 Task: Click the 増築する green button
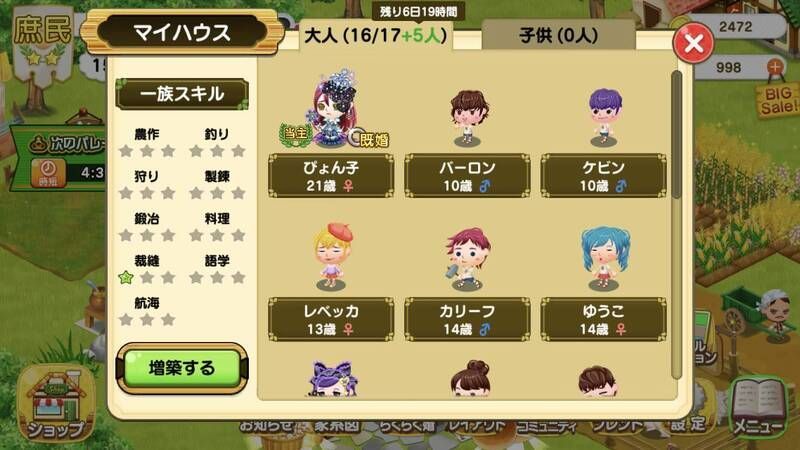coord(182,368)
